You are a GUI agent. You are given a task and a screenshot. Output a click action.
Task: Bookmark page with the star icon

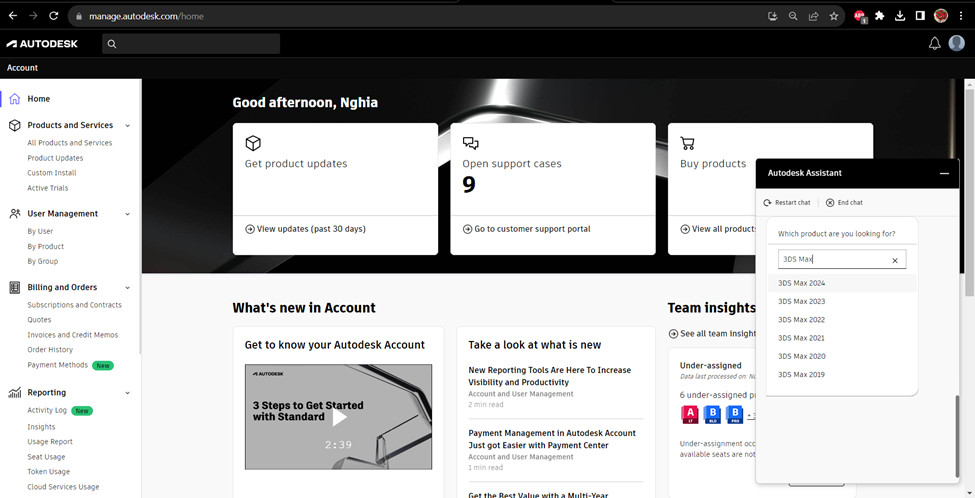coord(834,16)
